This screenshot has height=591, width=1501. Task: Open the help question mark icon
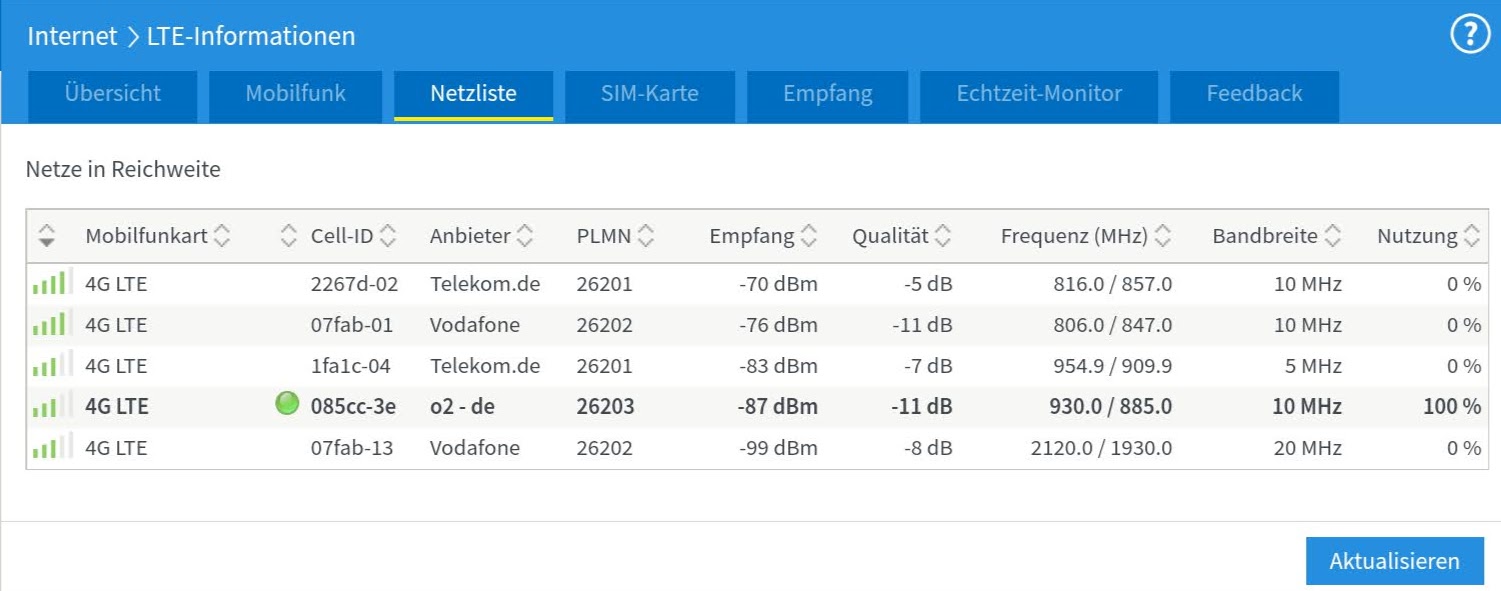click(x=1470, y=36)
